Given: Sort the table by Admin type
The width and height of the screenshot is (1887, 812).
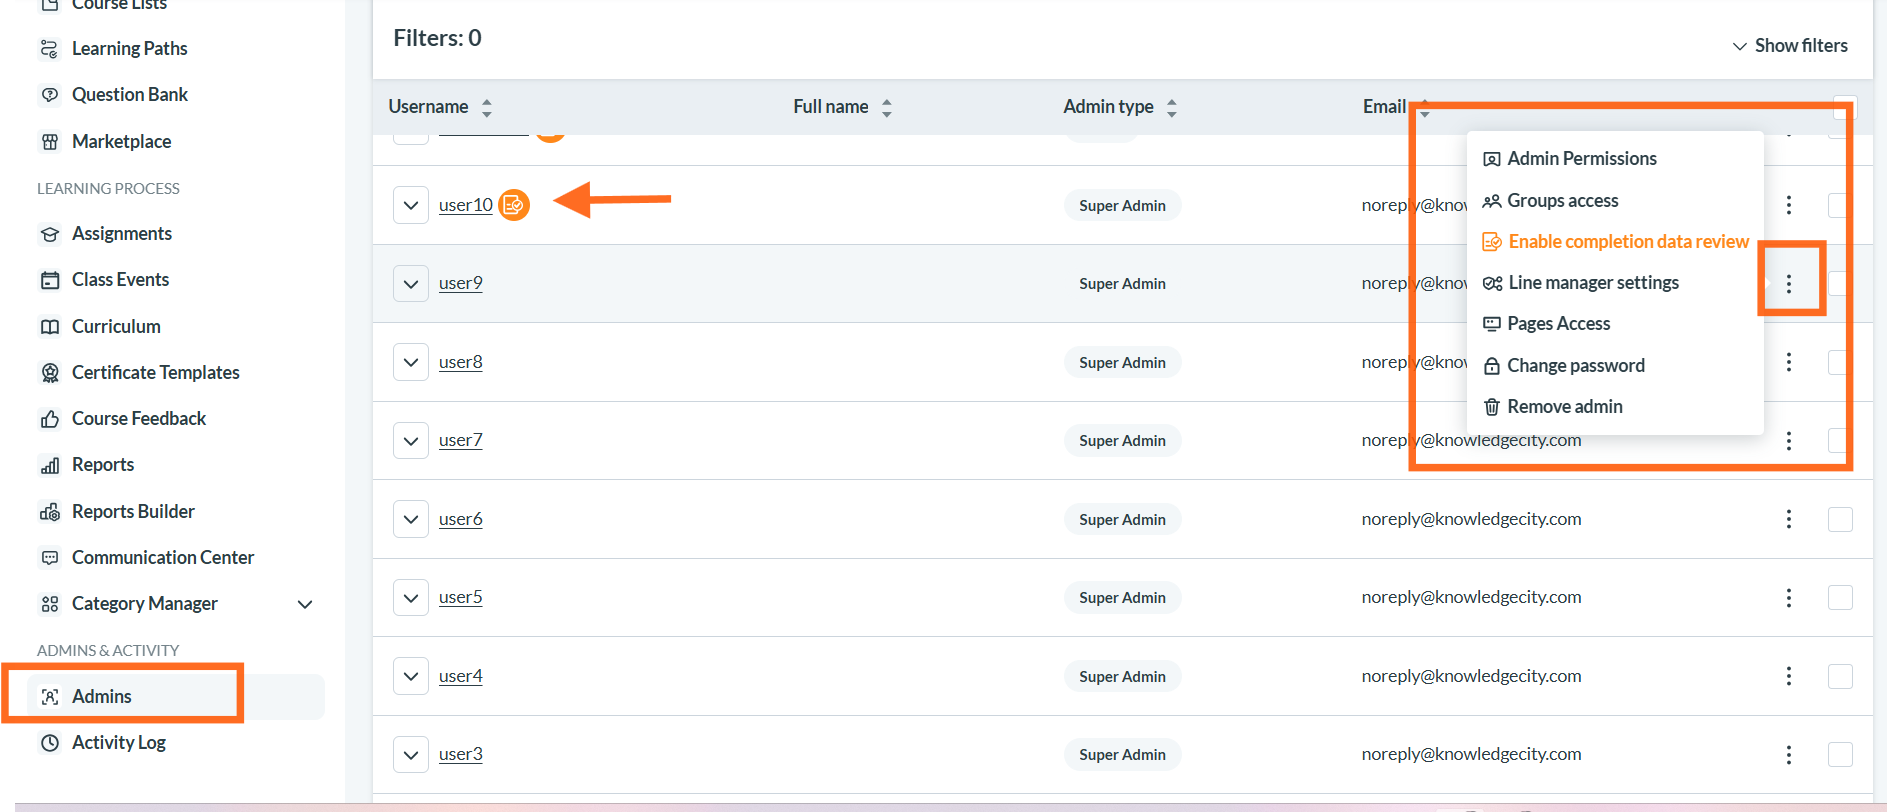Looking at the screenshot, I should [x=1172, y=107].
